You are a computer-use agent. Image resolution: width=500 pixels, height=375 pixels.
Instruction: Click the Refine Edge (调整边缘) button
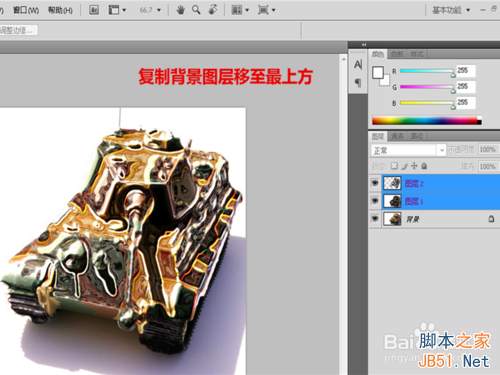click(18, 30)
